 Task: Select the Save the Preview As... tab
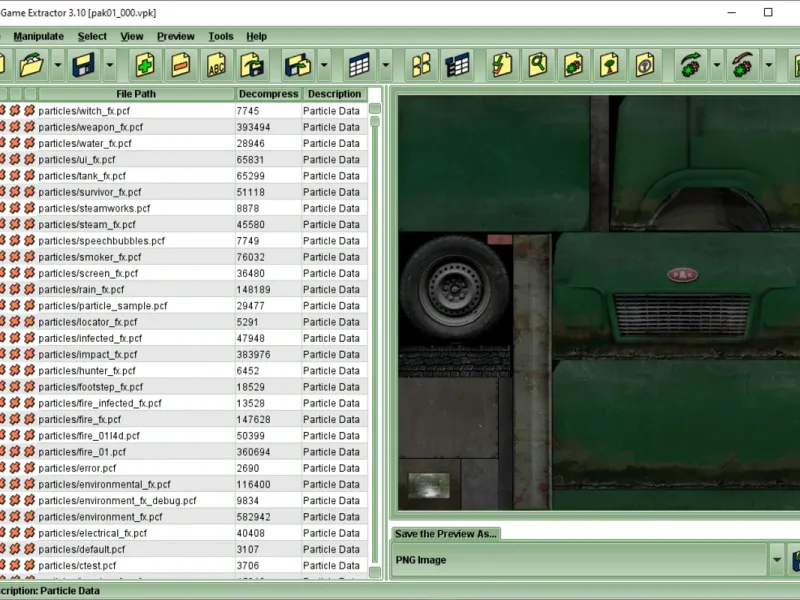pos(445,534)
